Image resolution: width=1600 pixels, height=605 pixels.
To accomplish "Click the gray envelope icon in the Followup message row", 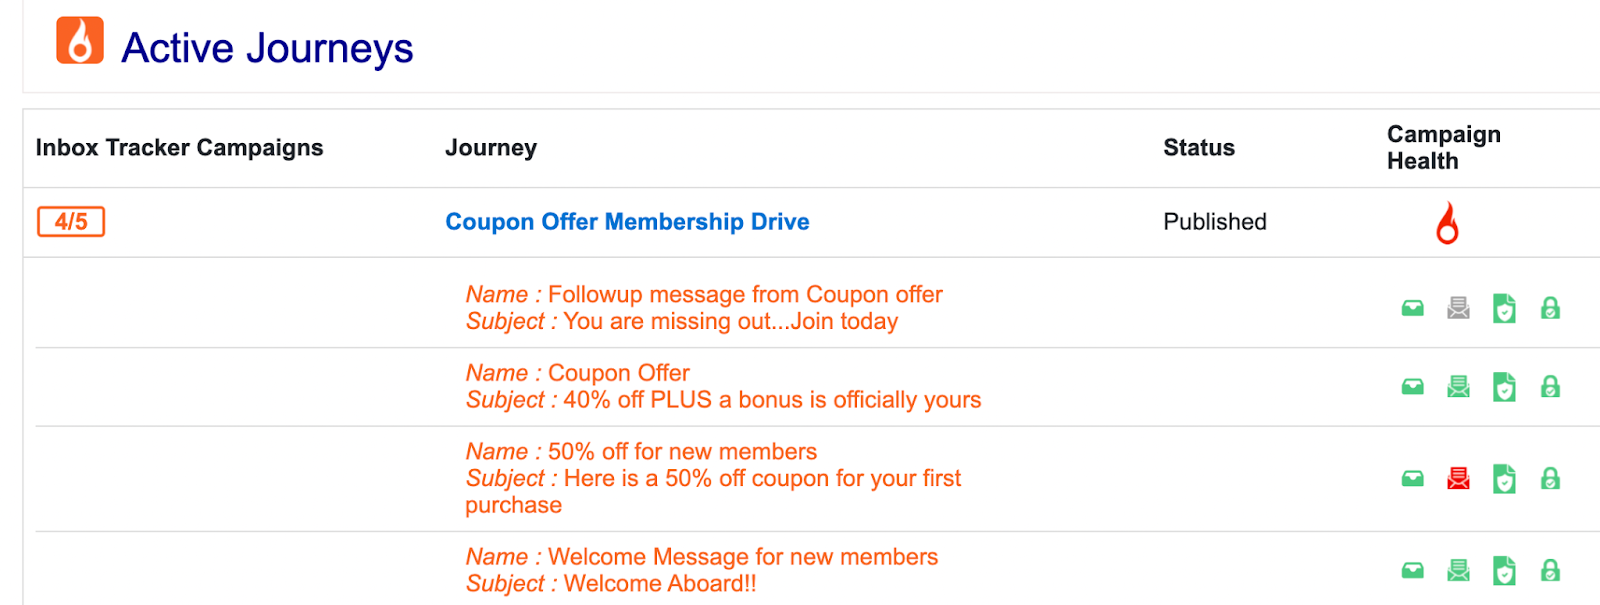I will click(x=1458, y=308).
